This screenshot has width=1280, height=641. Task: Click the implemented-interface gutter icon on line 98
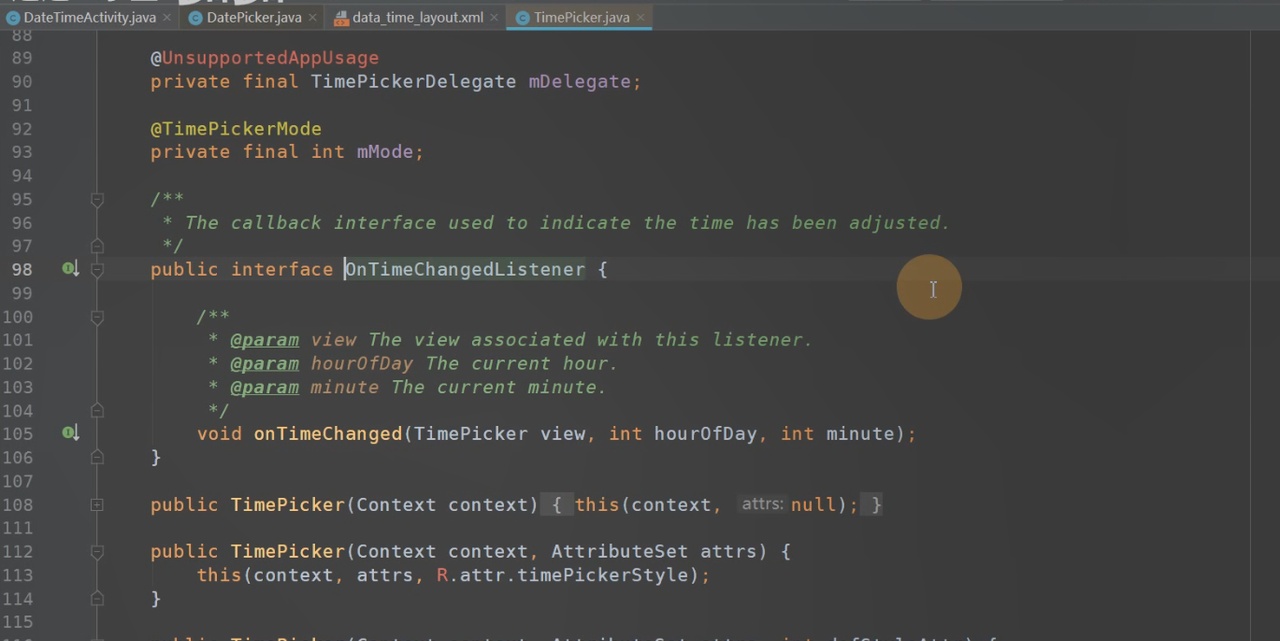tap(70, 269)
